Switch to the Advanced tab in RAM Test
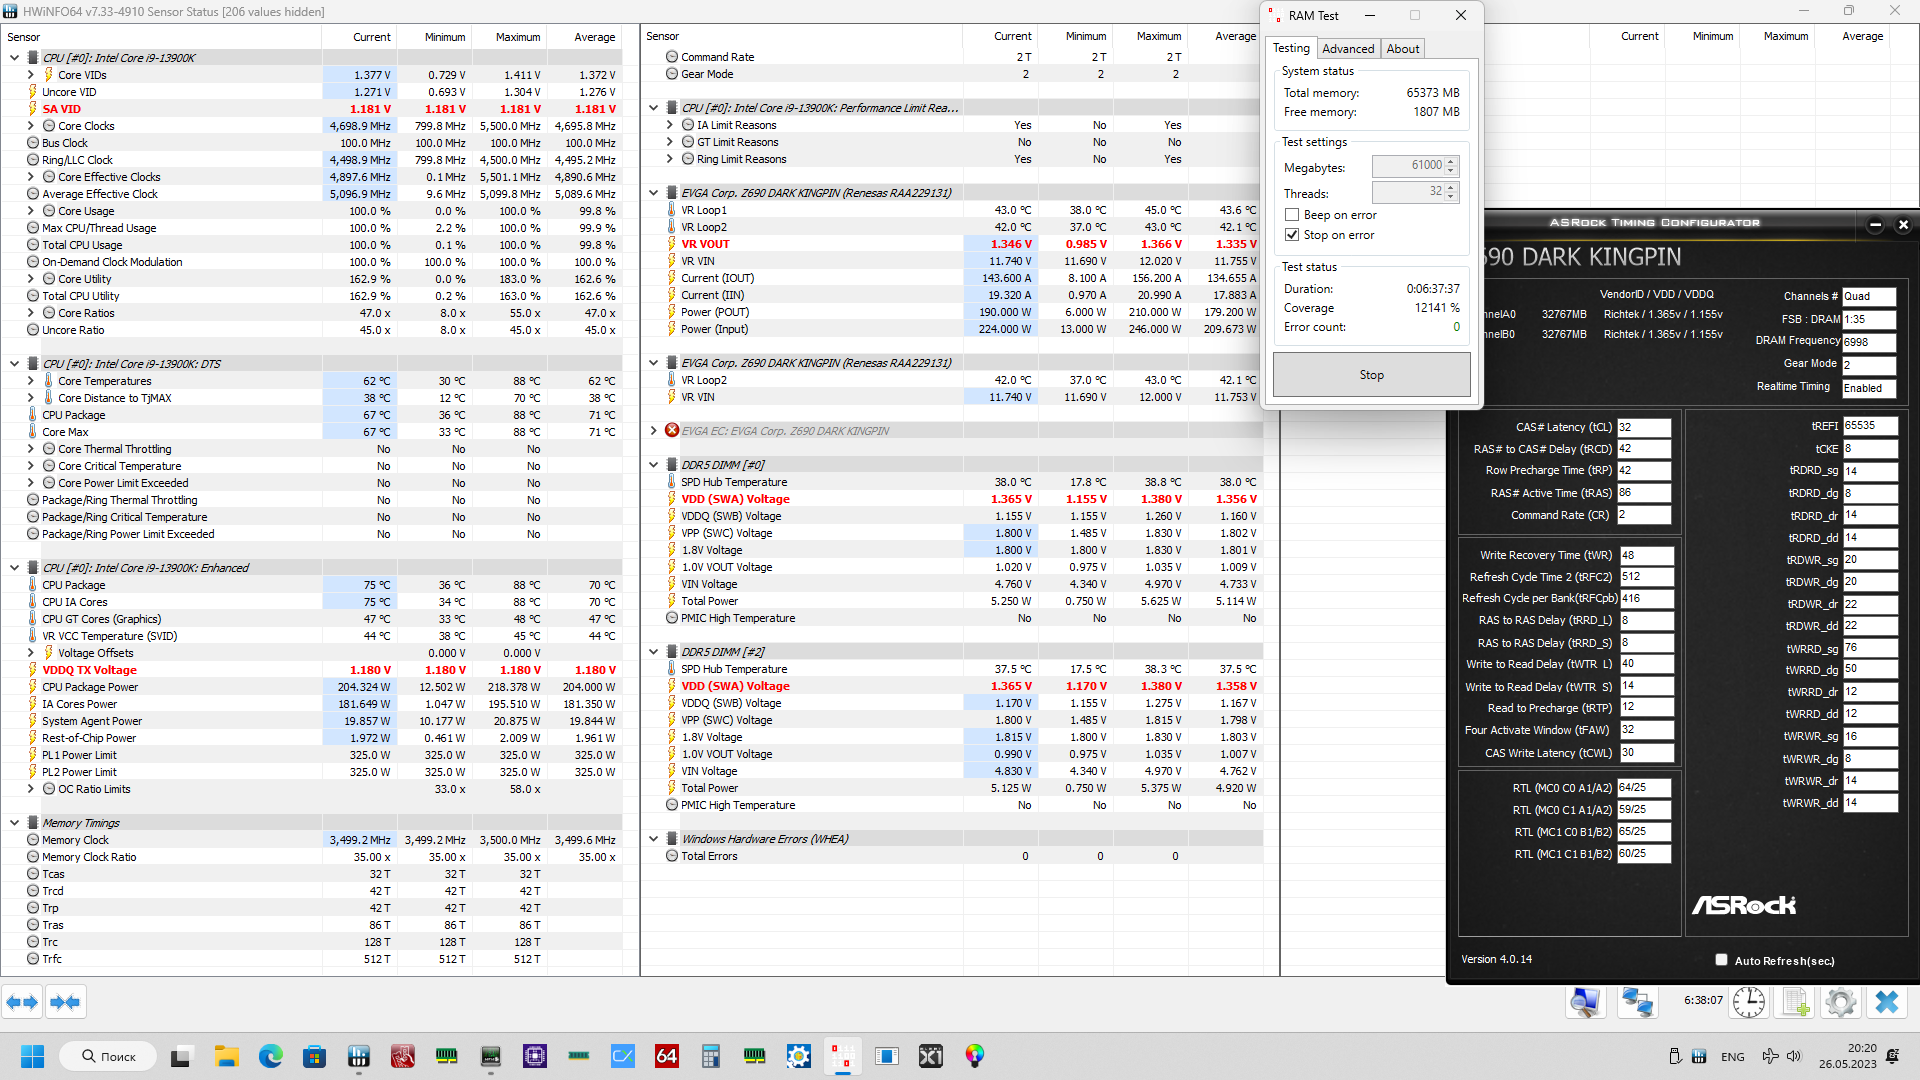The width and height of the screenshot is (1920, 1080). [1347, 49]
